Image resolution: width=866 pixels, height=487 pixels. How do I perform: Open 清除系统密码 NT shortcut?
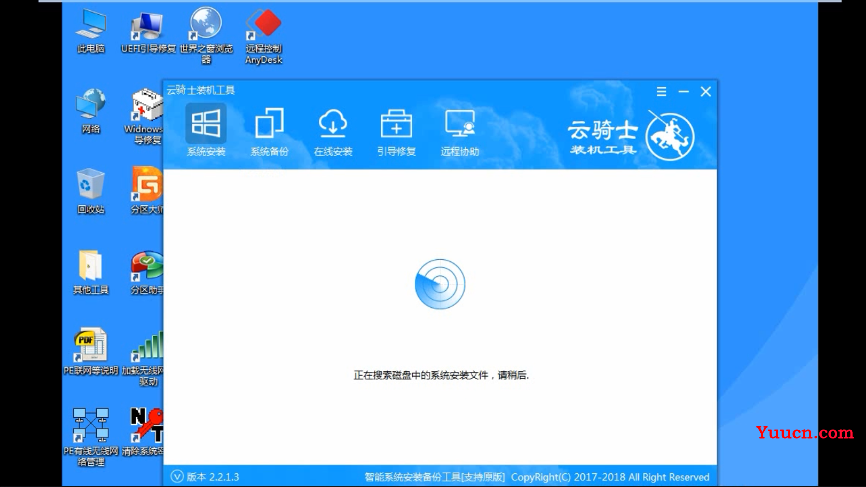point(144,432)
